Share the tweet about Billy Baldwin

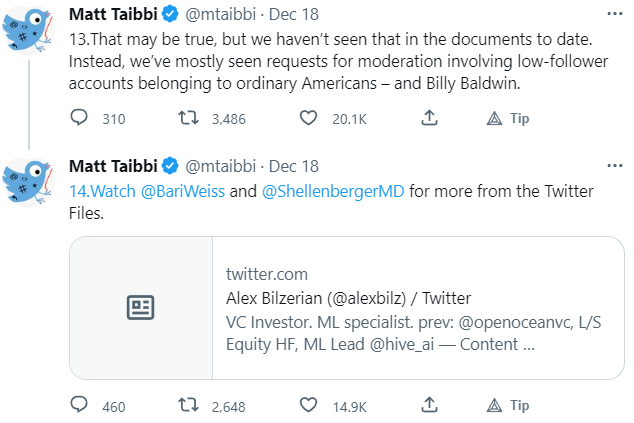(429, 118)
